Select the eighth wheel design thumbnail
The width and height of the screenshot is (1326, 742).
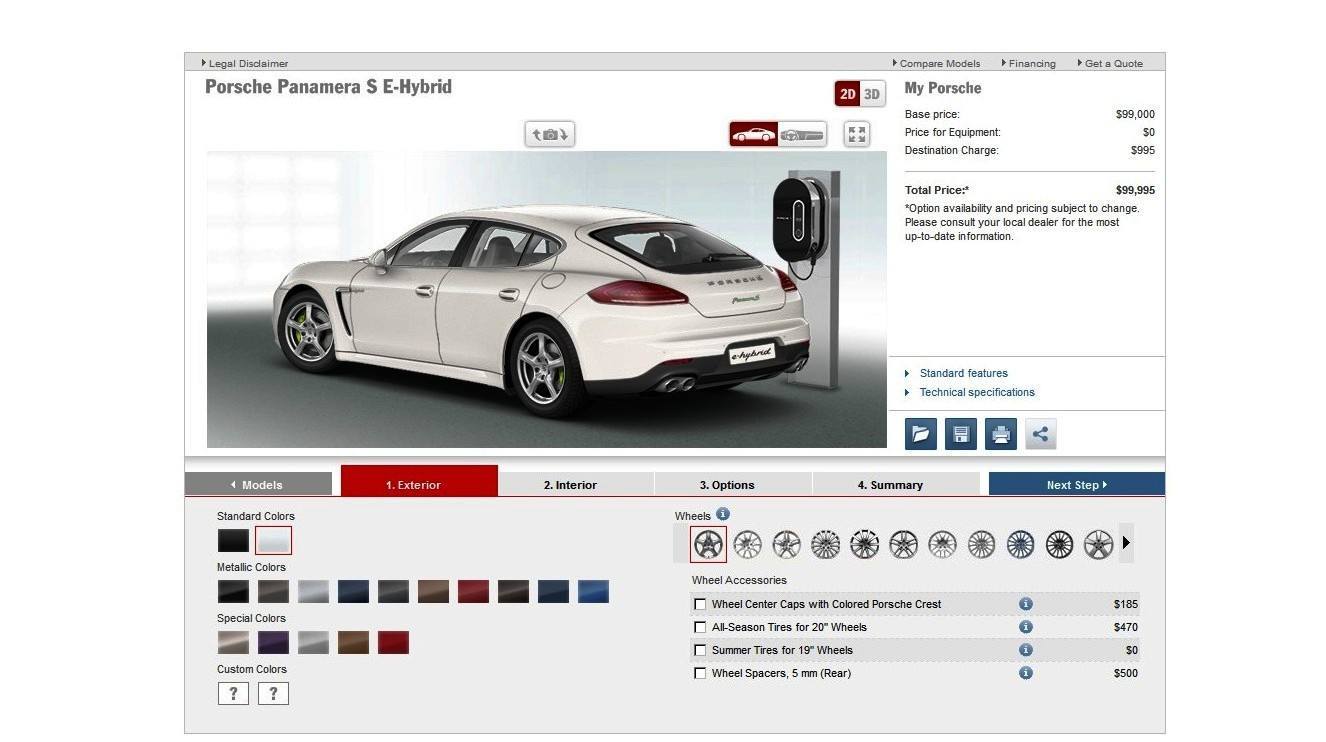[981, 544]
